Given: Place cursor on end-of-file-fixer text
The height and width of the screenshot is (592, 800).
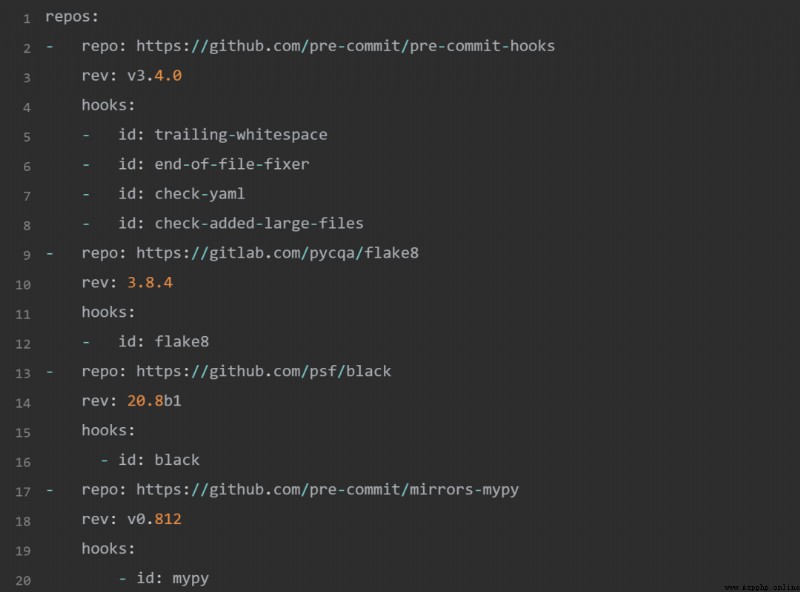Looking at the screenshot, I should (232, 164).
